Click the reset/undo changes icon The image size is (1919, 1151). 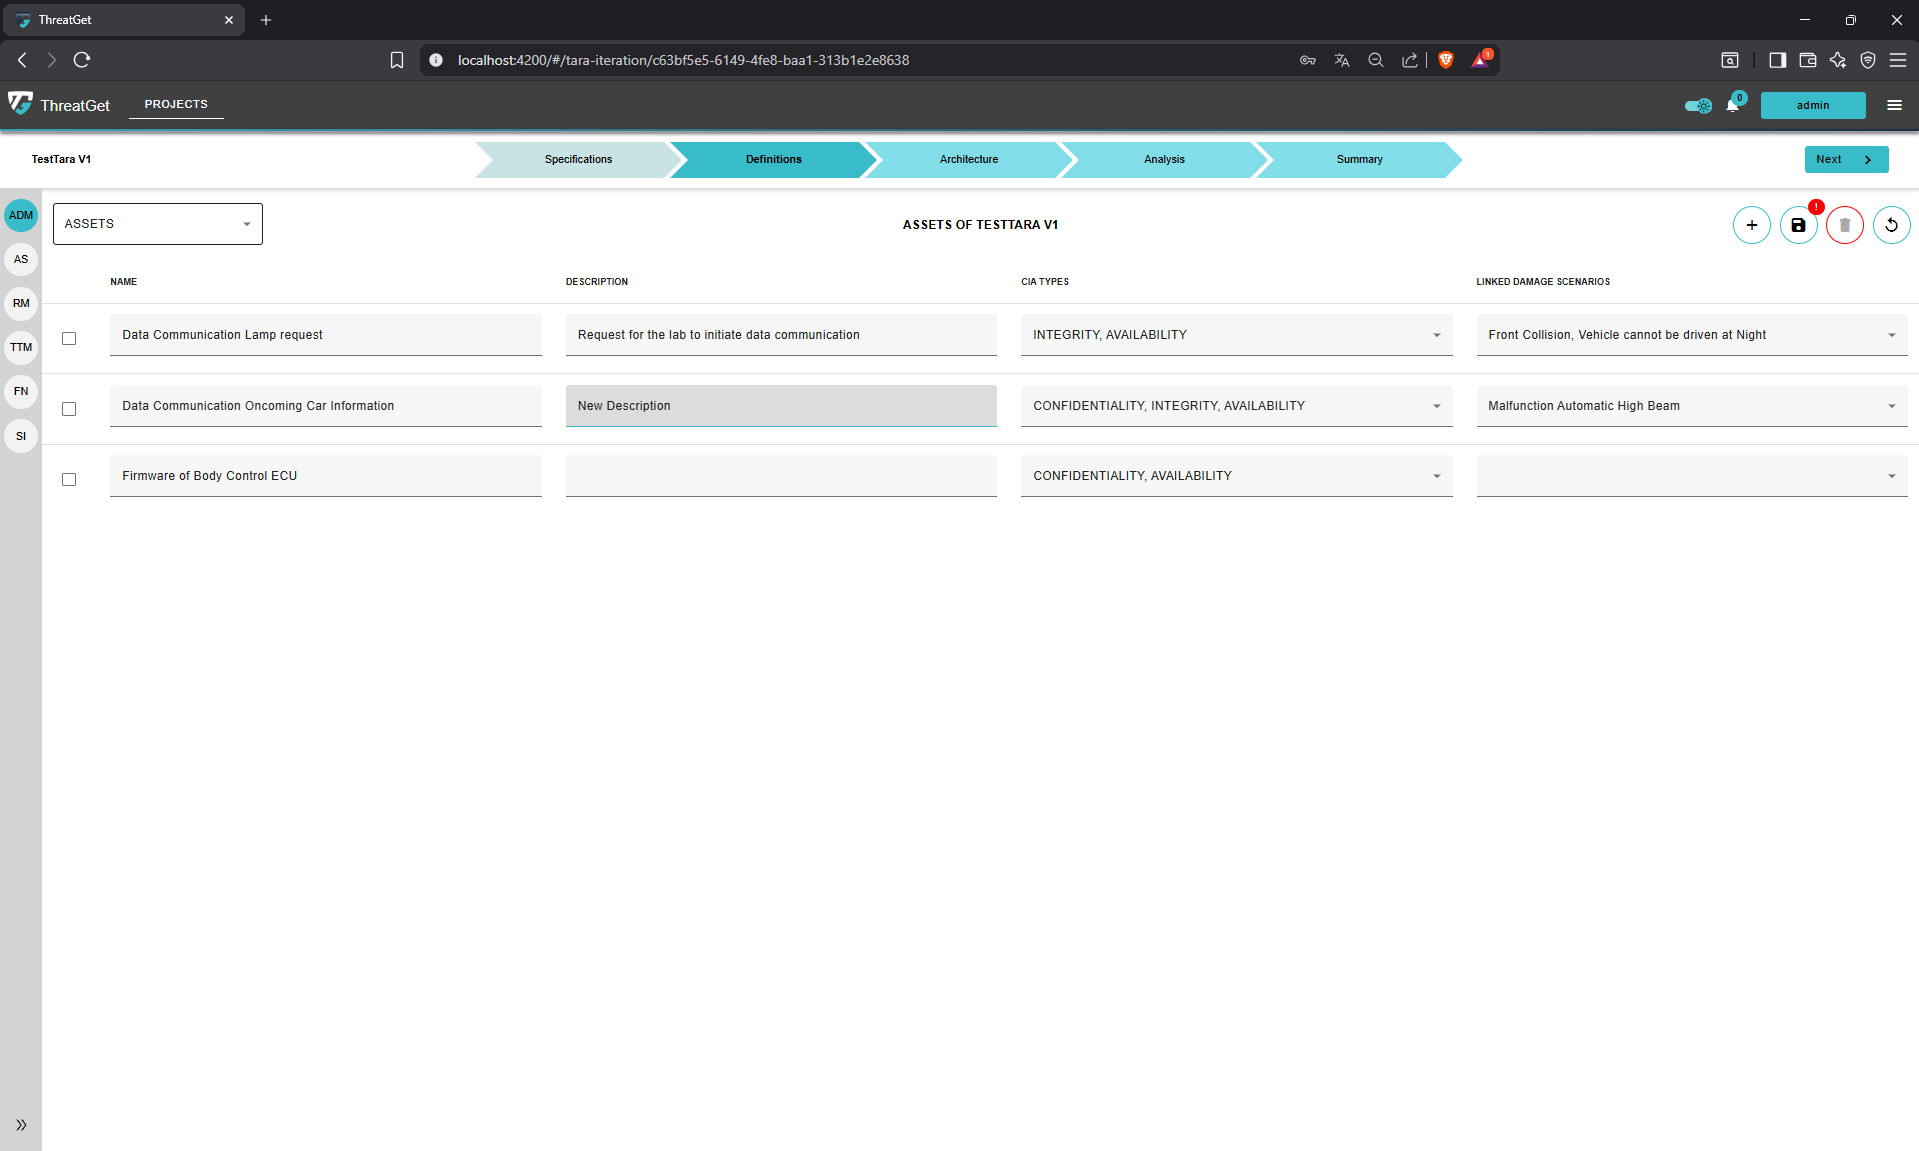tap(1891, 225)
